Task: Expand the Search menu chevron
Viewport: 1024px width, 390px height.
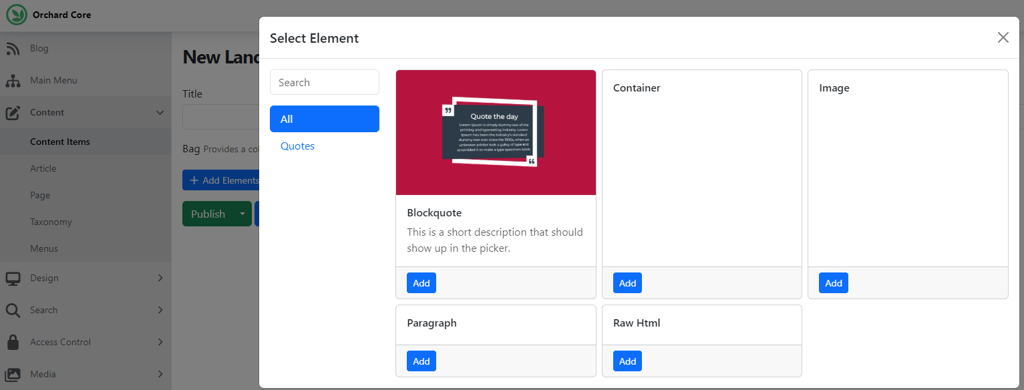Action: (160, 310)
